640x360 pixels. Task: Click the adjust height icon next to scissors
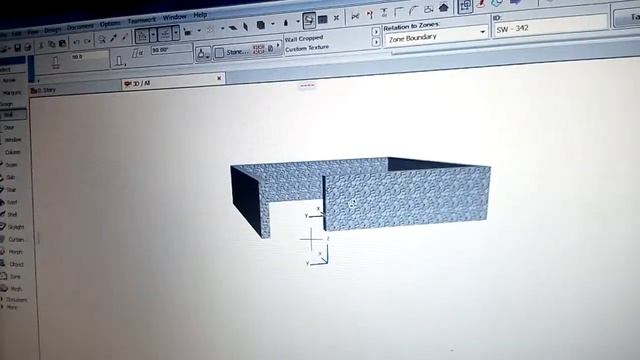pos(384,13)
